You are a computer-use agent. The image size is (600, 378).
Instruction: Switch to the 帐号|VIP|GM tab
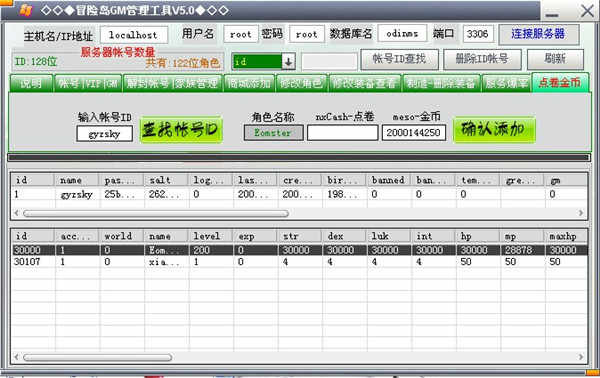88,83
